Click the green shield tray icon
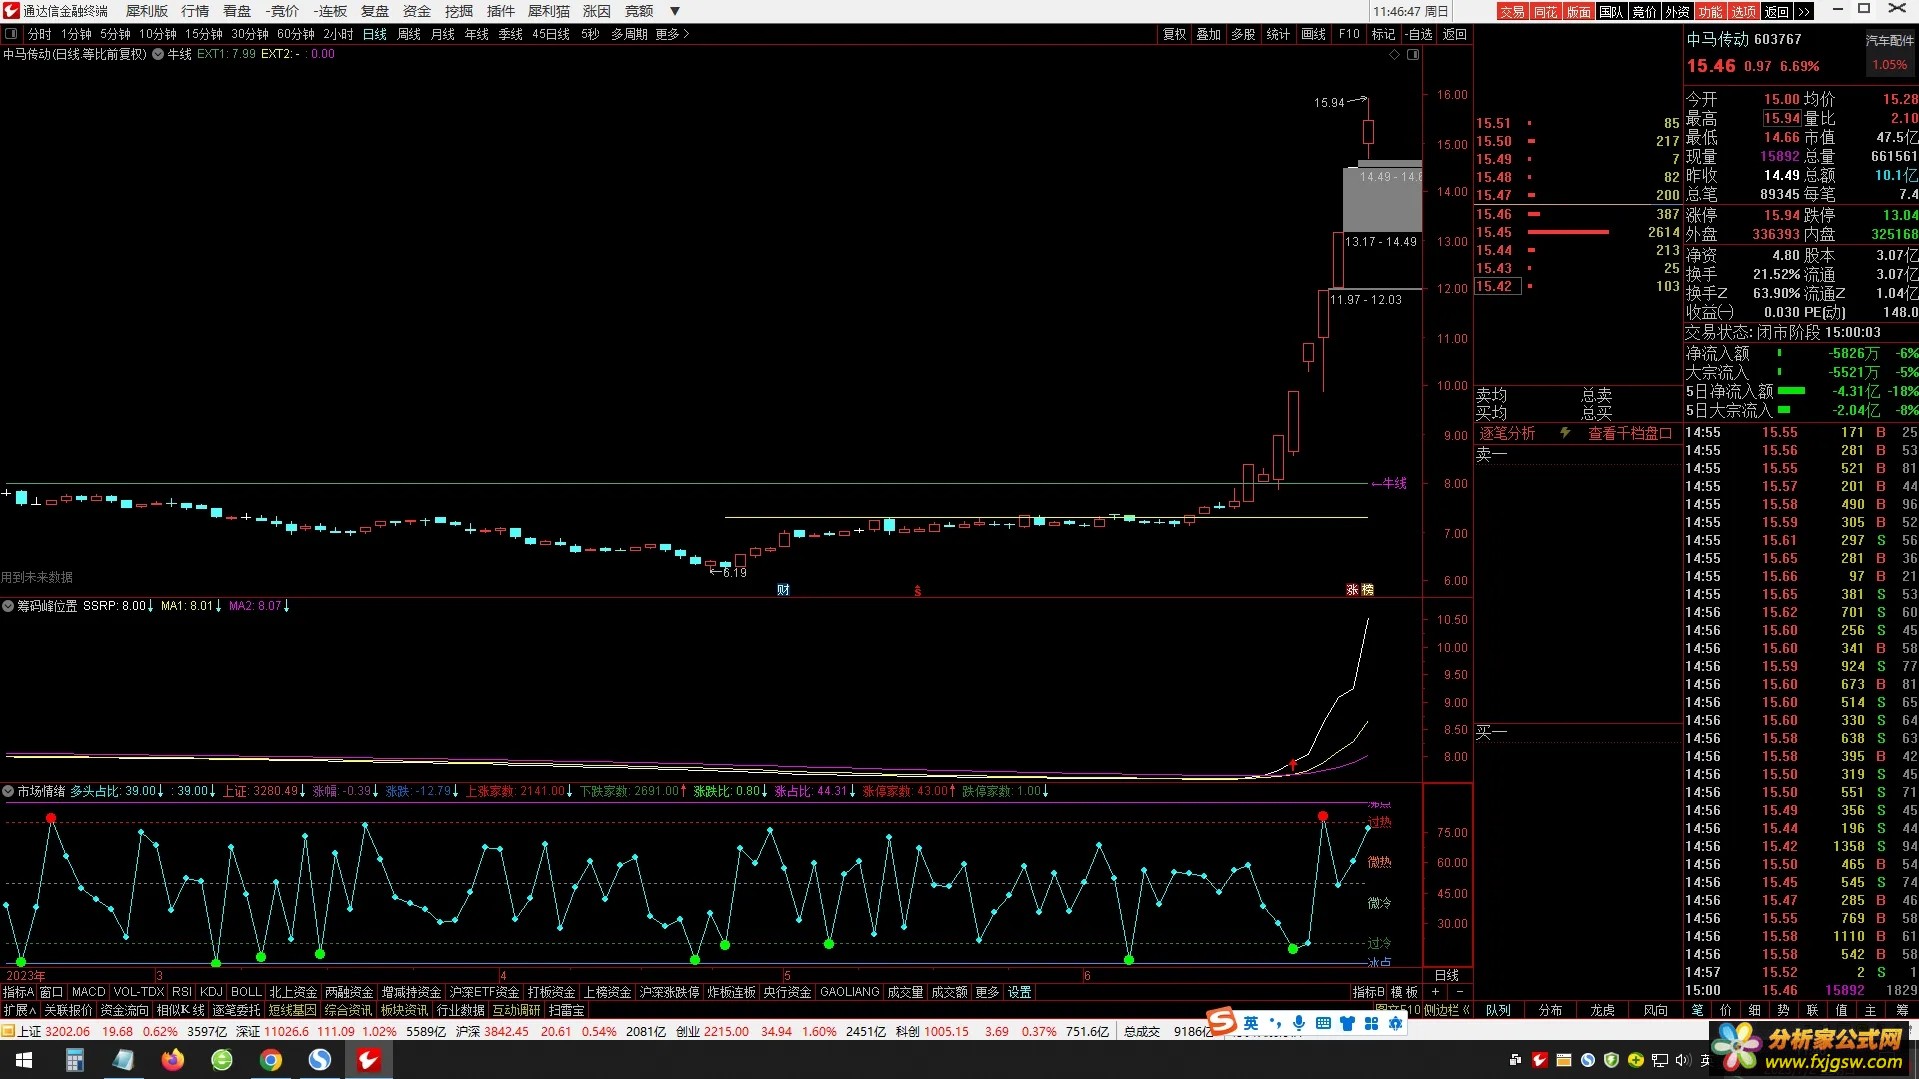The height and width of the screenshot is (1079, 1919). pyautogui.click(x=1611, y=1060)
